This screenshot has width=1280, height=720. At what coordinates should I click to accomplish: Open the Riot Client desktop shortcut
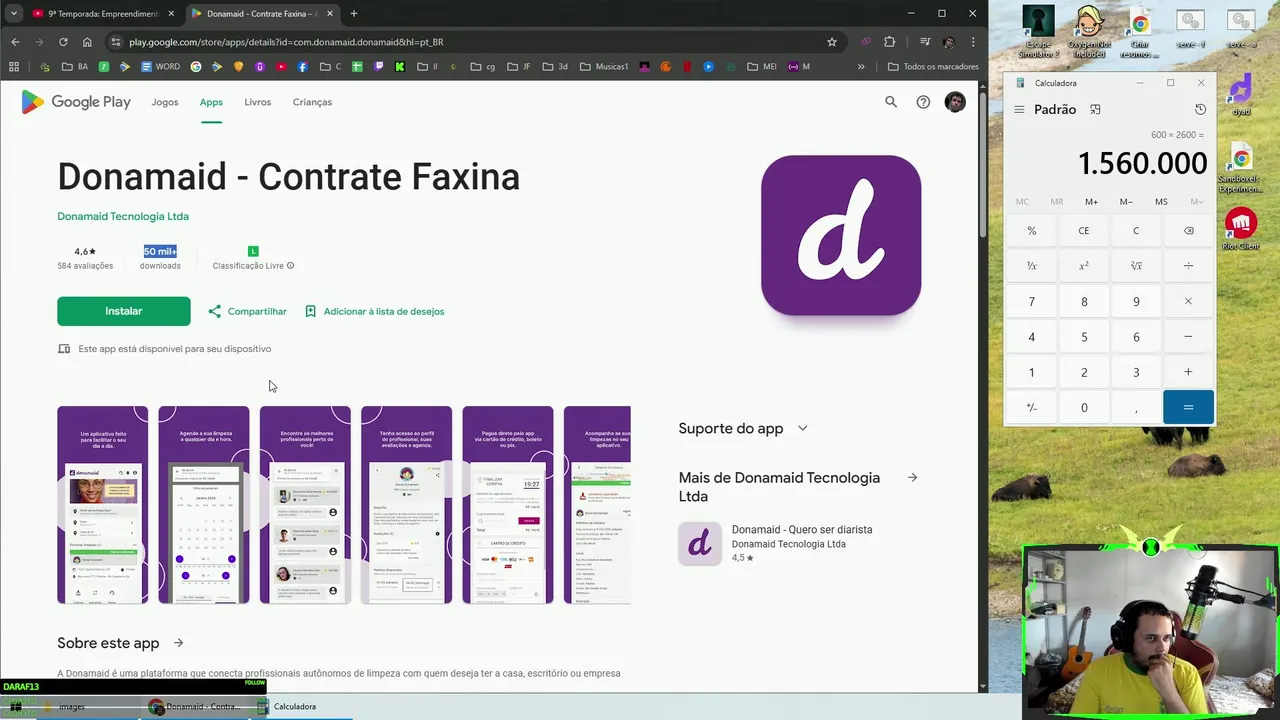click(1241, 229)
